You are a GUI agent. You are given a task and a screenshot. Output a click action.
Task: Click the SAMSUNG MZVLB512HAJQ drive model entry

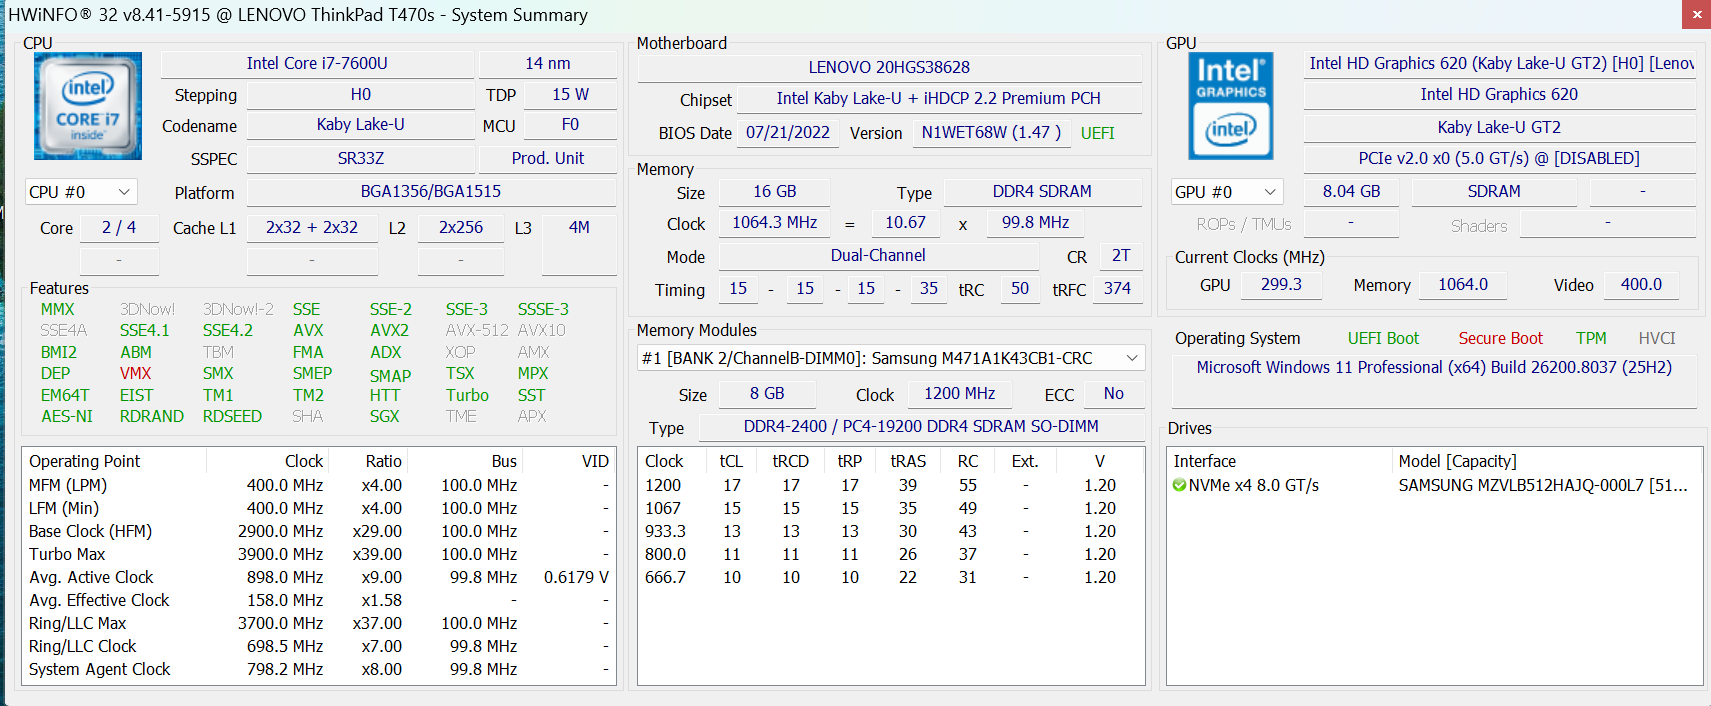pyautogui.click(x=1542, y=486)
